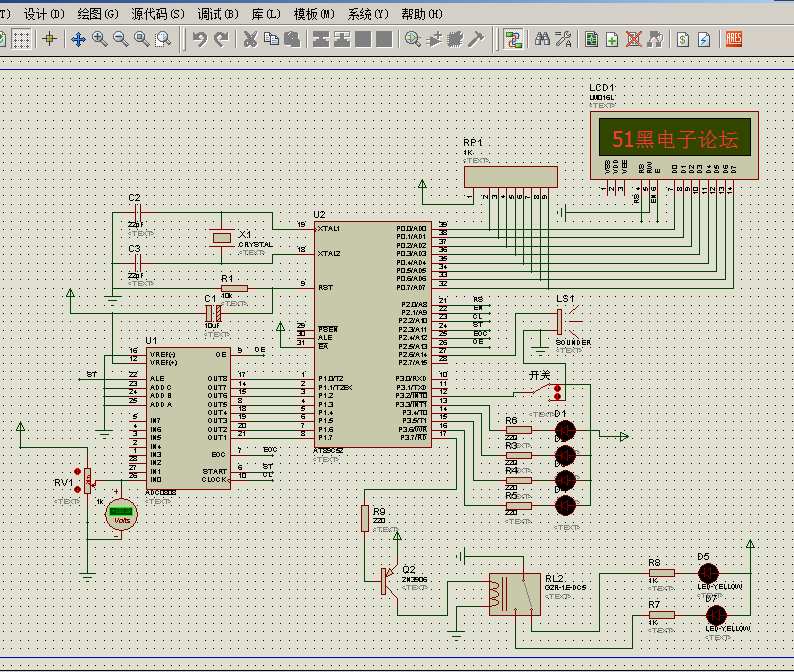Select the RL2 relay component
This screenshot has width=794, height=672.
[x=512, y=593]
